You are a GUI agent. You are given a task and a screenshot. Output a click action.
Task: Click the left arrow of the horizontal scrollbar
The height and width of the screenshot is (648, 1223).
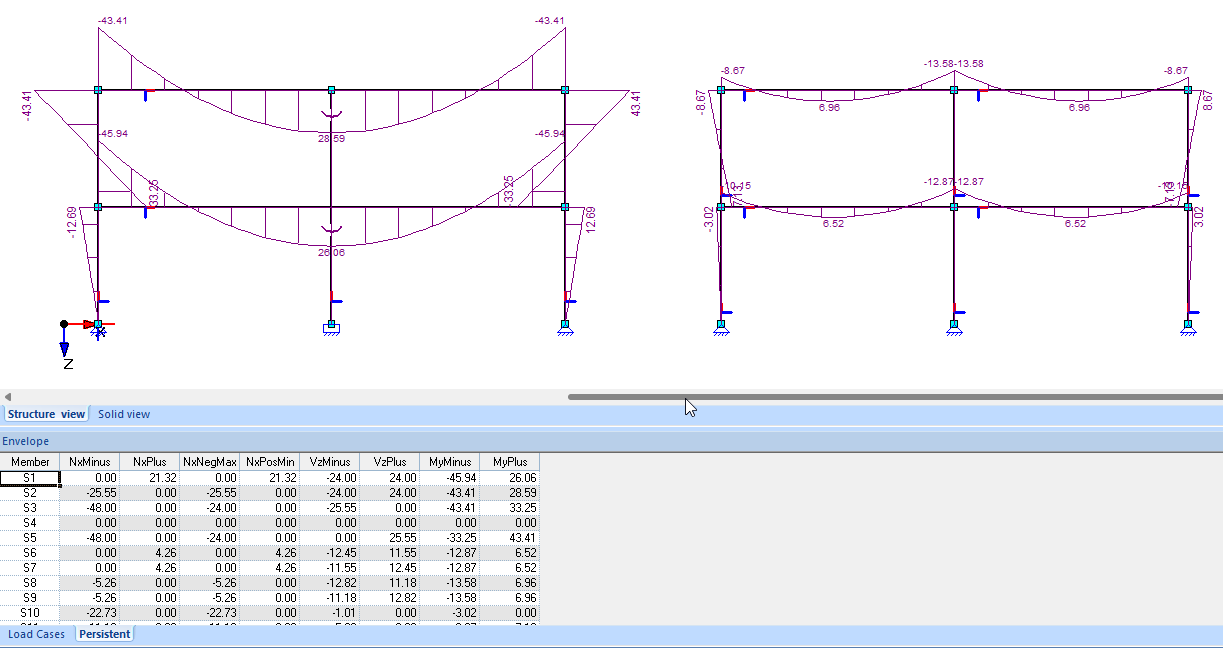8,397
